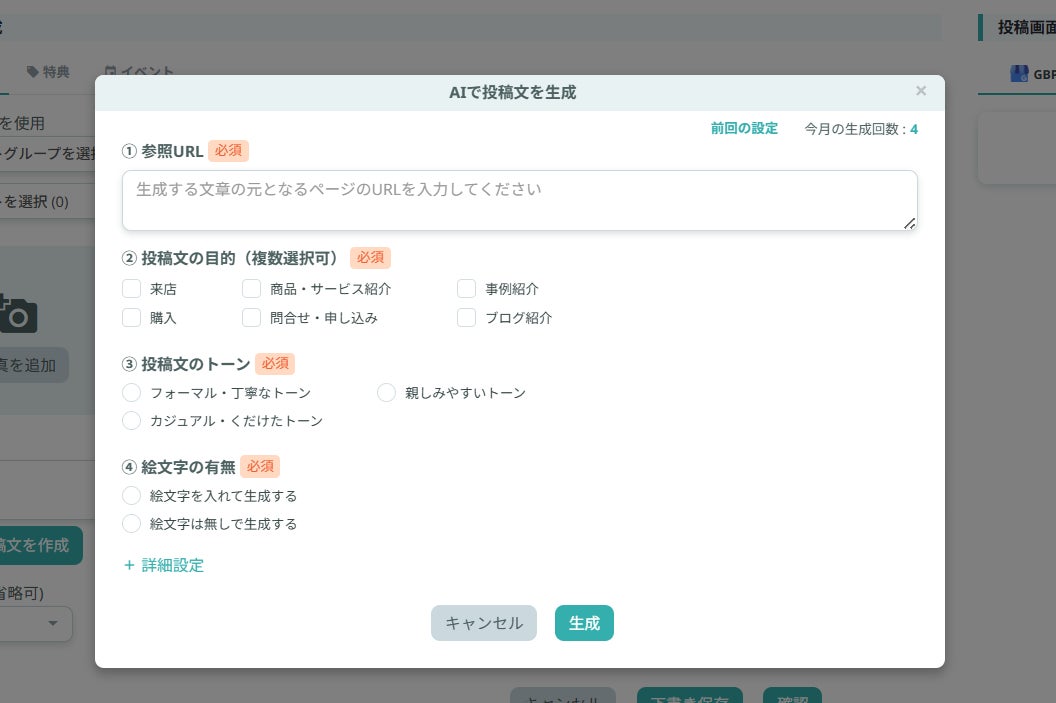The height and width of the screenshot is (703, 1056).
Task: Expand the 詳細設定 section
Action: click(x=164, y=565)
